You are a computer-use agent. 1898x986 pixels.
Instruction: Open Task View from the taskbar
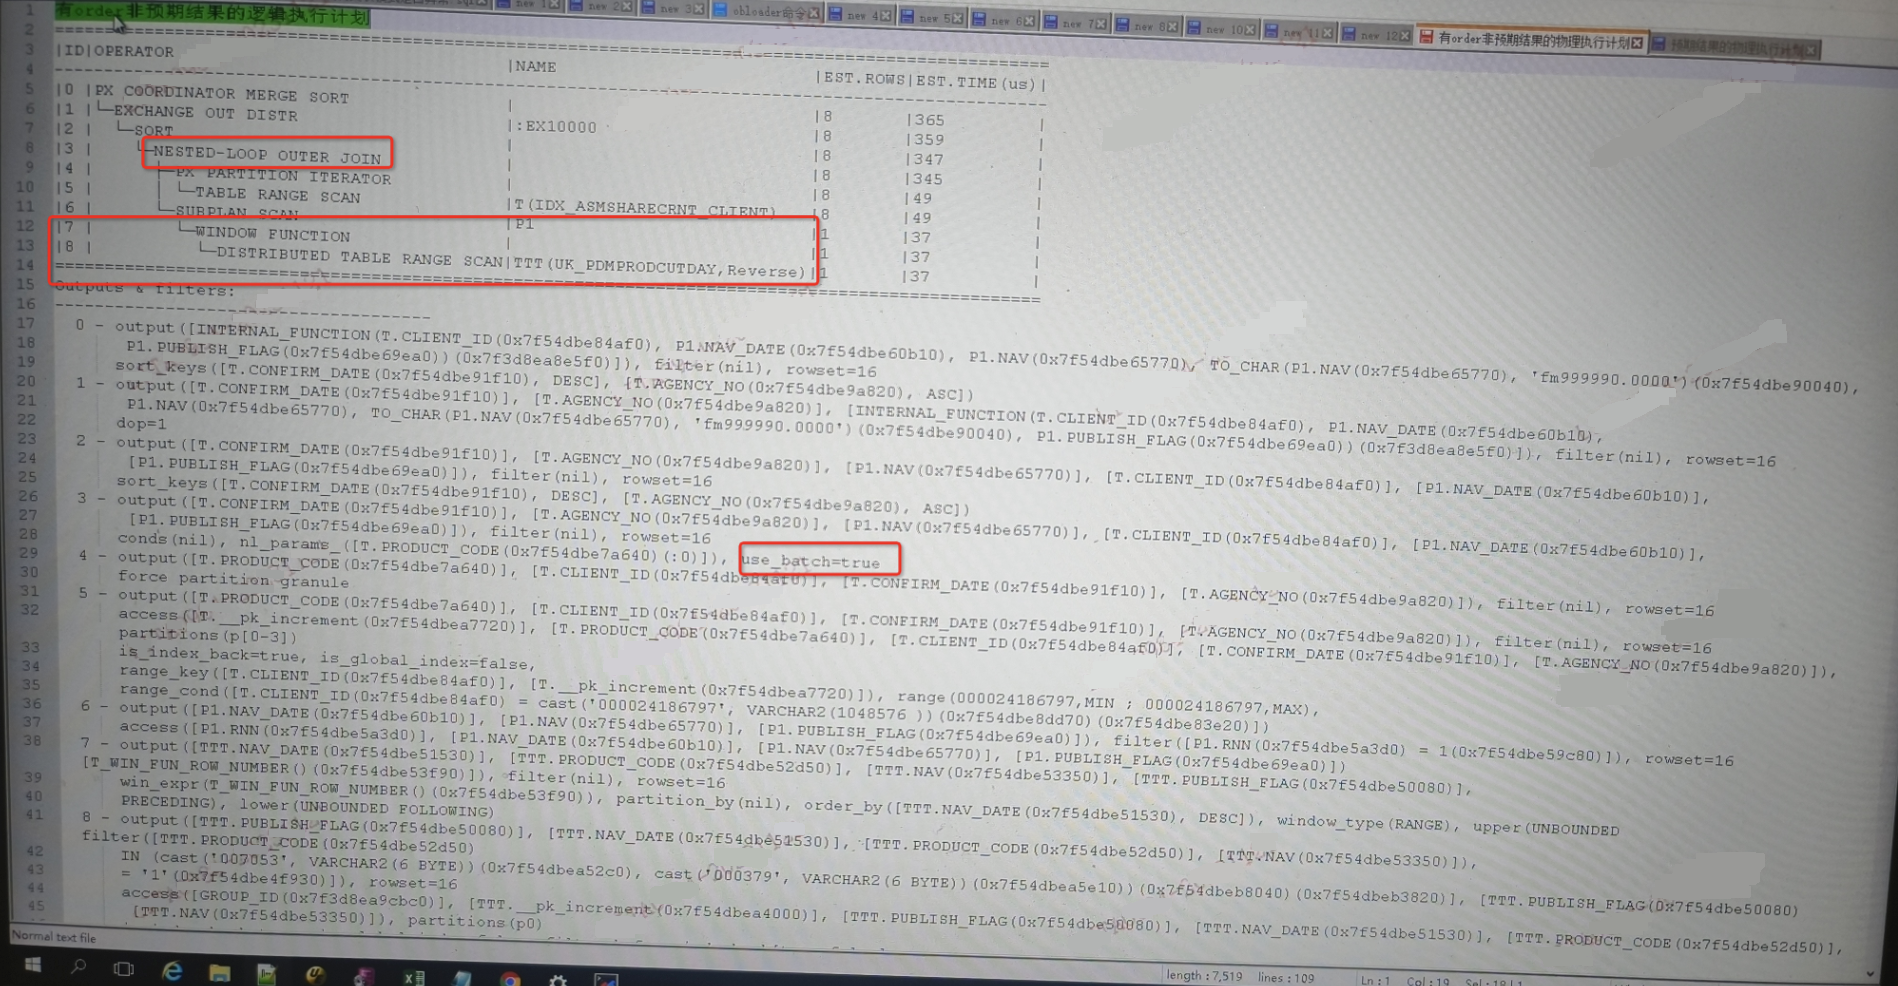click(124, 968)
